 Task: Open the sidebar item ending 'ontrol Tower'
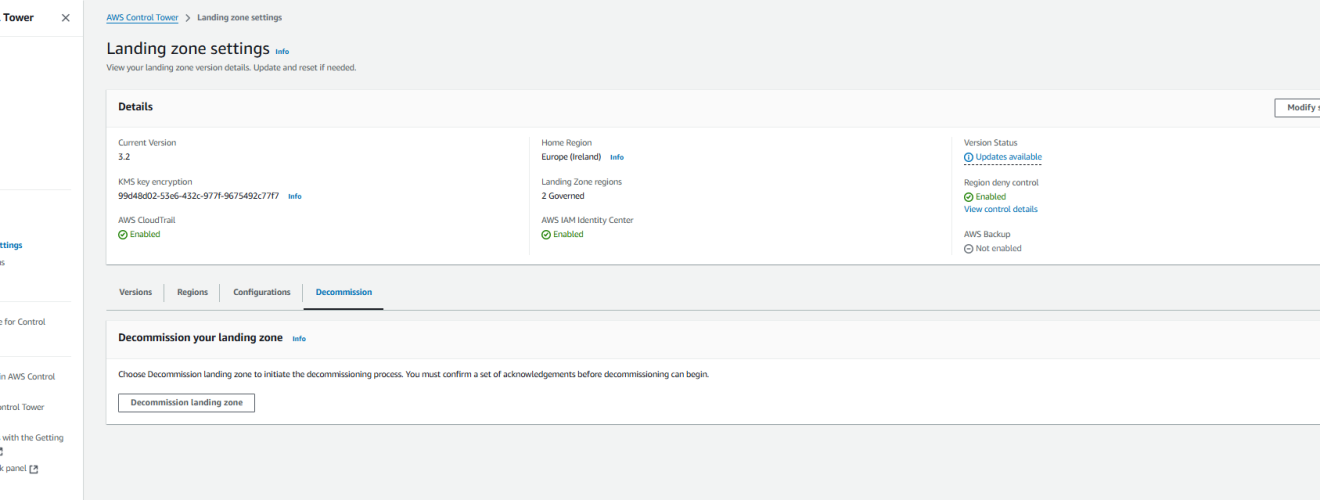pyautogui.click(x=22, y=407)
